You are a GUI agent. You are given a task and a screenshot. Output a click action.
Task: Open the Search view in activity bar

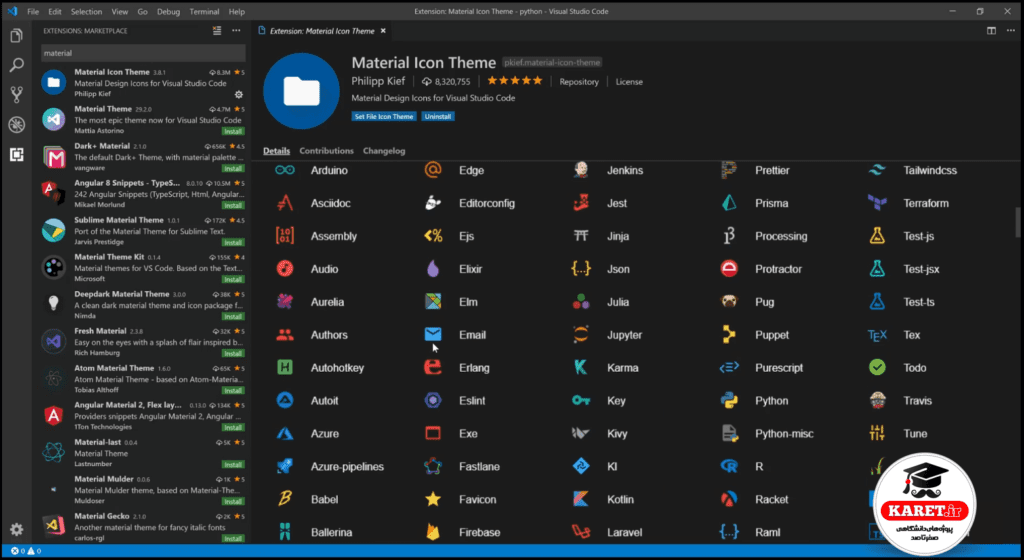(16, 65)
